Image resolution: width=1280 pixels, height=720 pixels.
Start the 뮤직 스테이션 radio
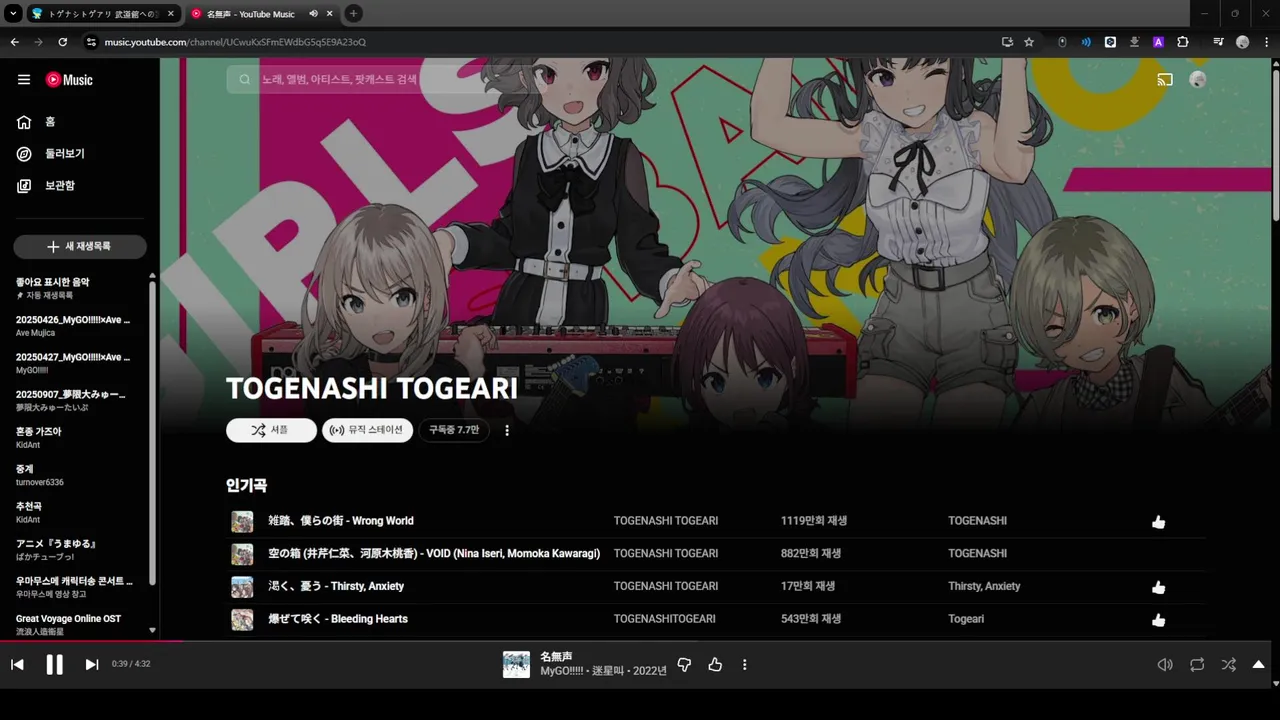click(367, 430)
